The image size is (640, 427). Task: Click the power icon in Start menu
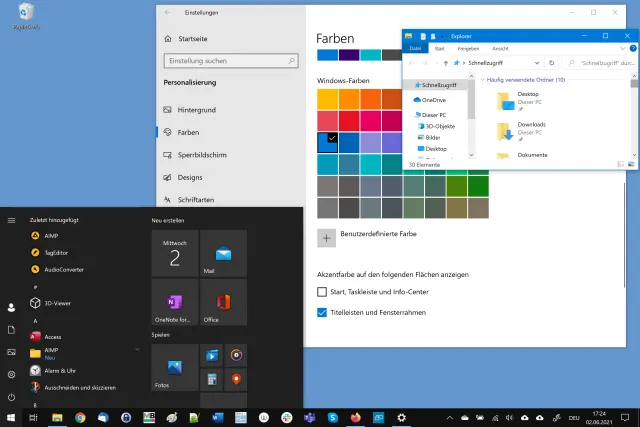tap(11, 396)
